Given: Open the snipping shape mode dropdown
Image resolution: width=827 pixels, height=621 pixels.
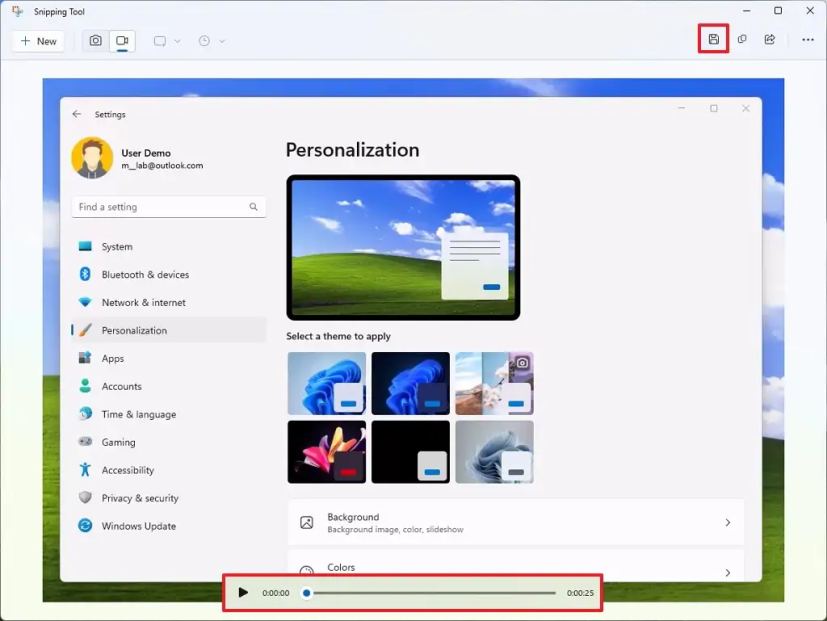Looking at the screenshot, I should coord(167,41).
